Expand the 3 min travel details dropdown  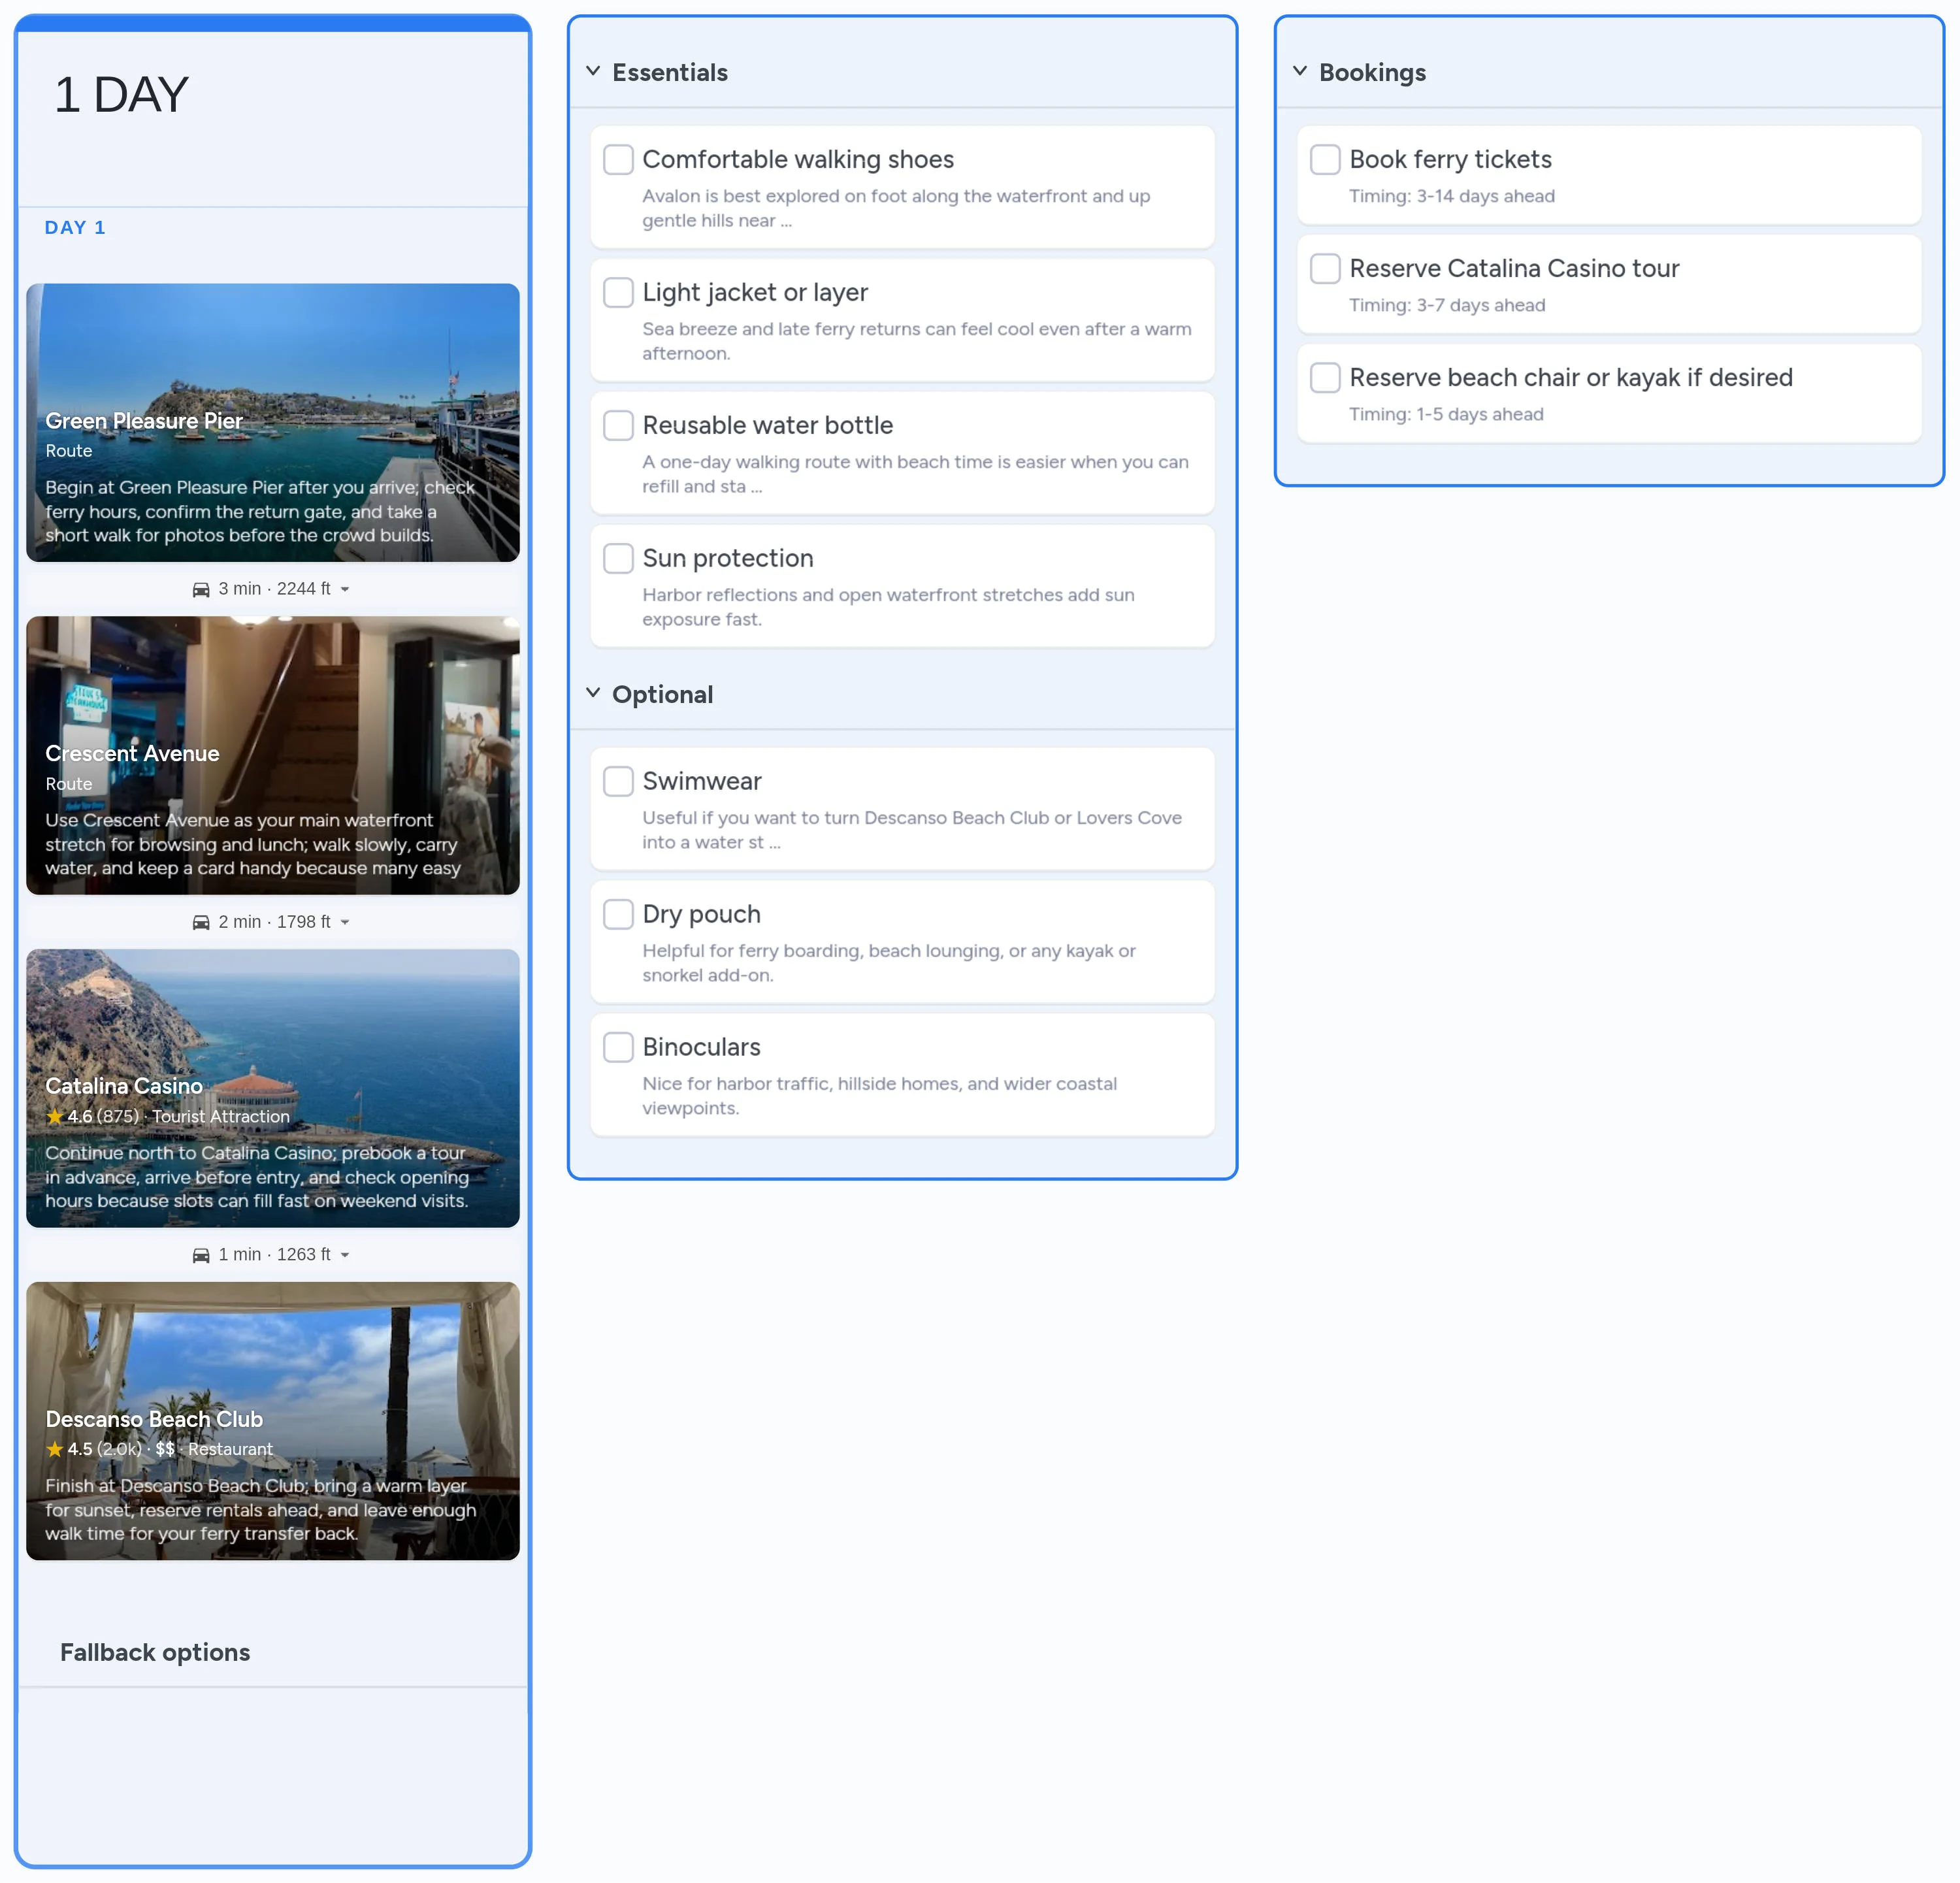[346, 589]
